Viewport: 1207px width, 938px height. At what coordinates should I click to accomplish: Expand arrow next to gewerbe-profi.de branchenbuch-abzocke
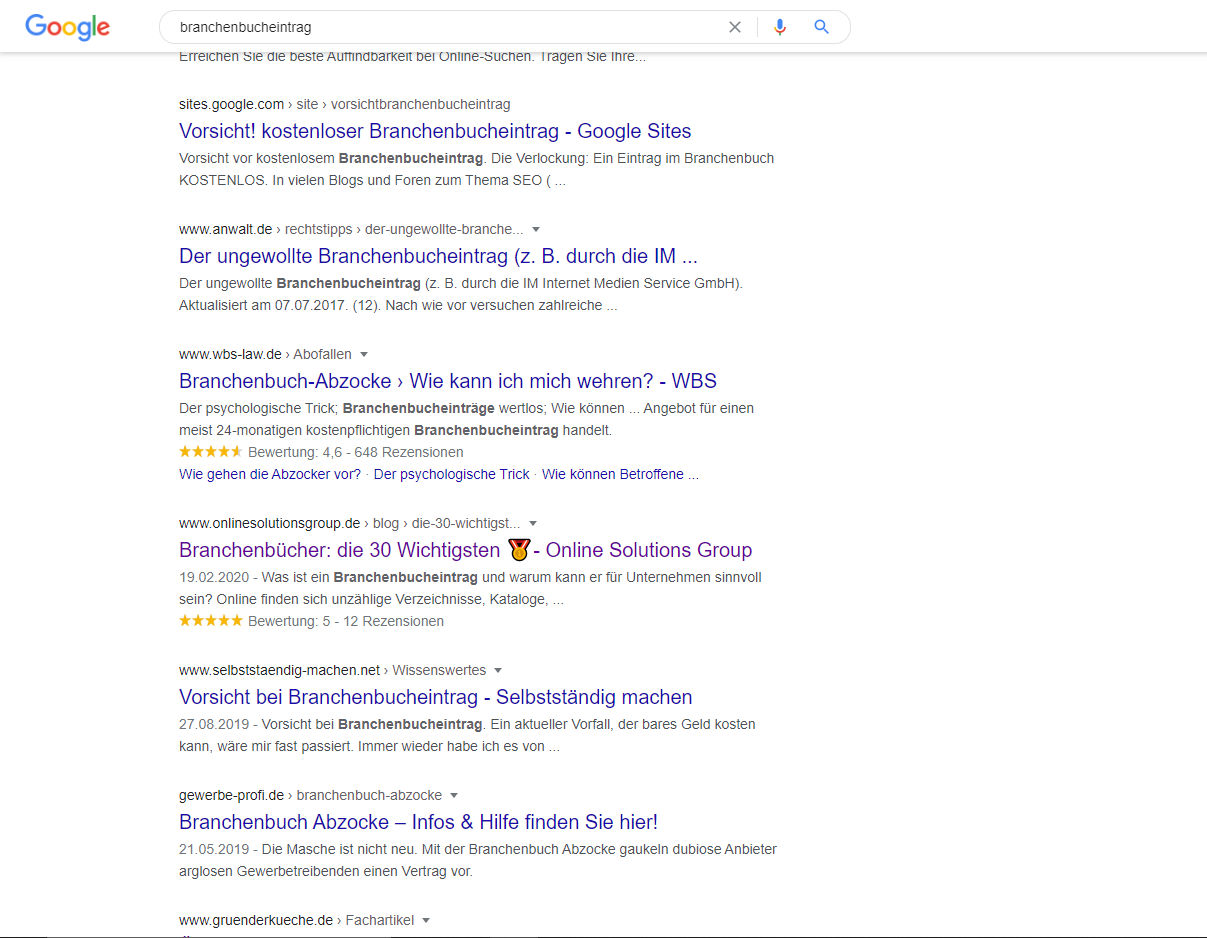pyautogui.click(x=454, y=795)
